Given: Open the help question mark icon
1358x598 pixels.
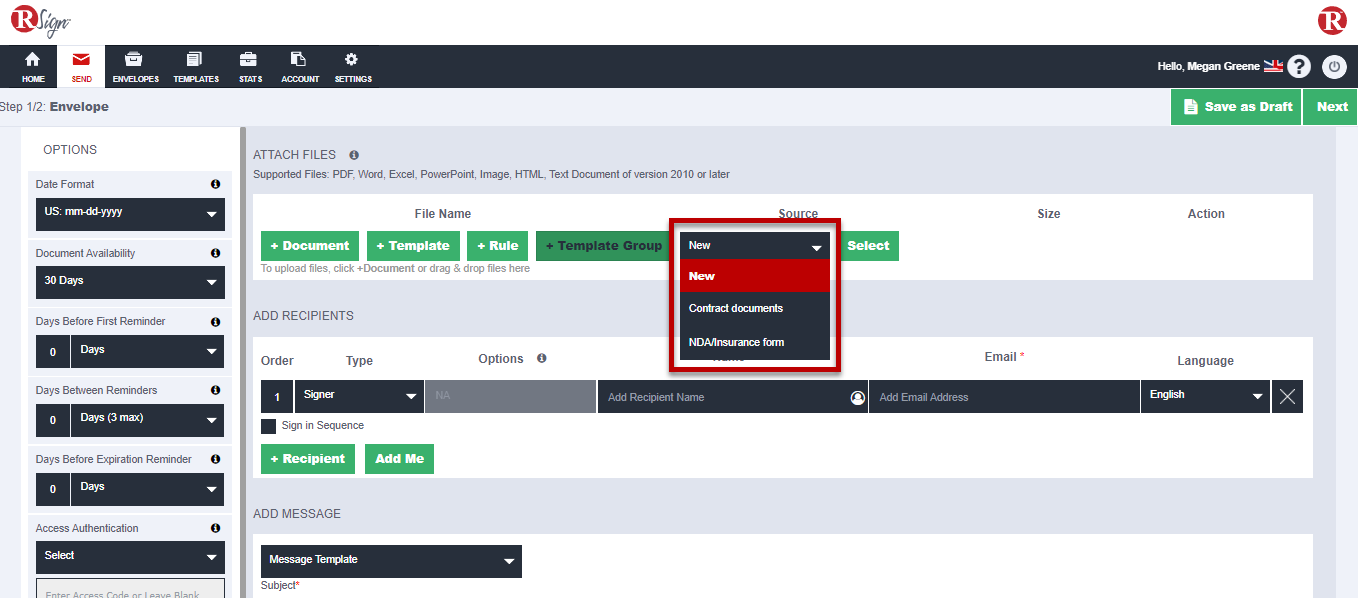Looking at the screenshot, I should (1298, 66).
